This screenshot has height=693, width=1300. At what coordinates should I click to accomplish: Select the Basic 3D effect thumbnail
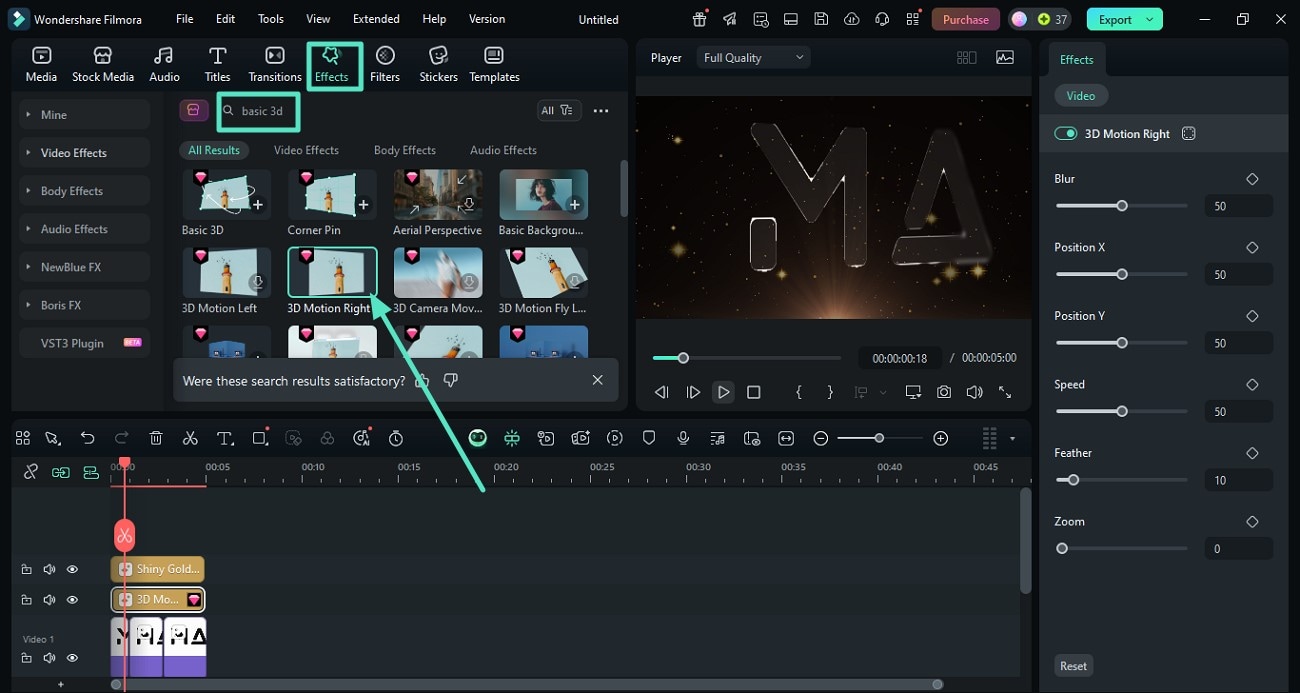point(226,194)
